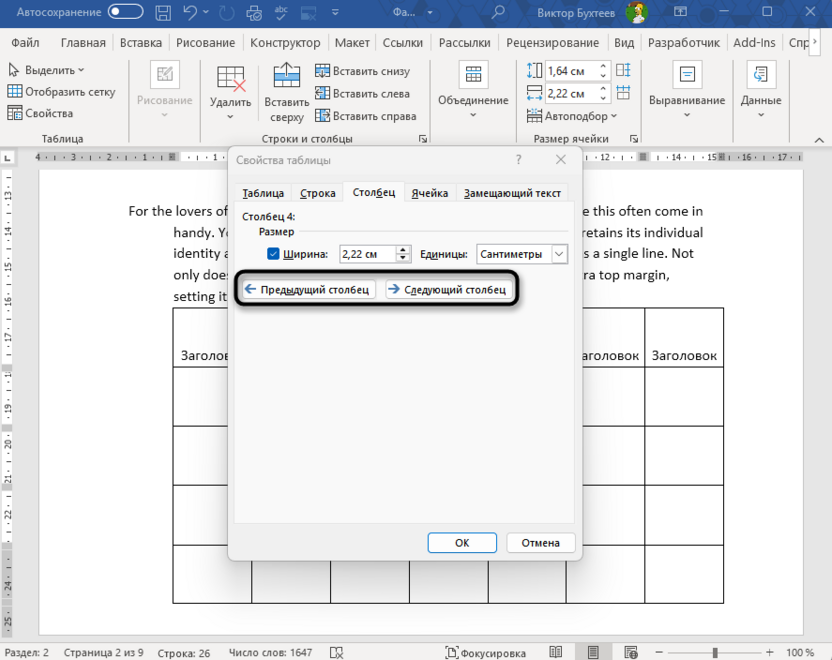Click the spelling check abc icon
832x660 pixels.
281,12
